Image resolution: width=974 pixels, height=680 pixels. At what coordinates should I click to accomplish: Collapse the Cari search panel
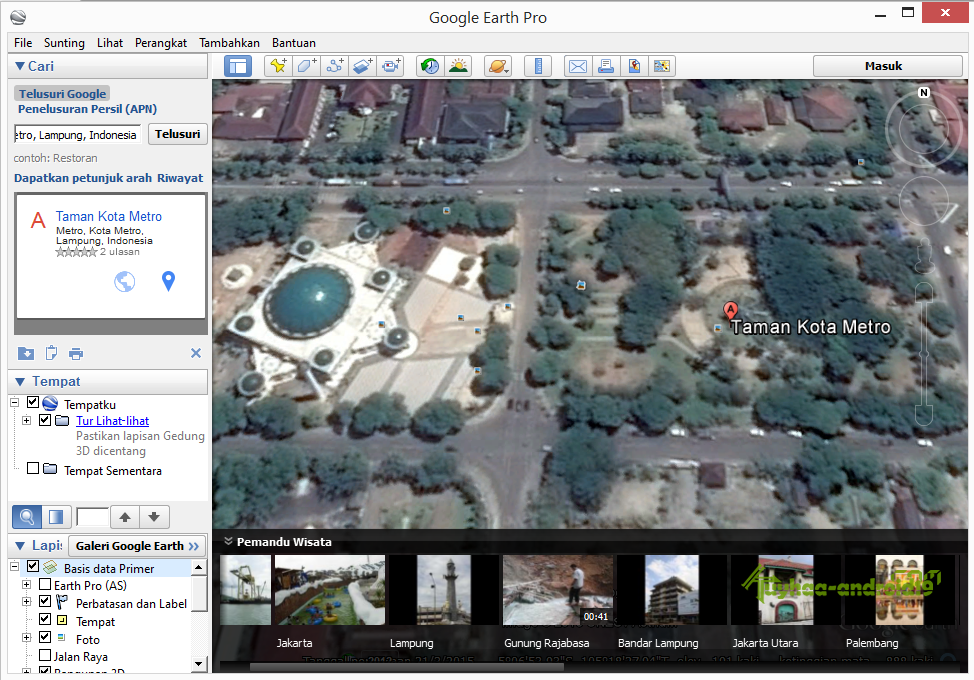[x=19, y=66]
